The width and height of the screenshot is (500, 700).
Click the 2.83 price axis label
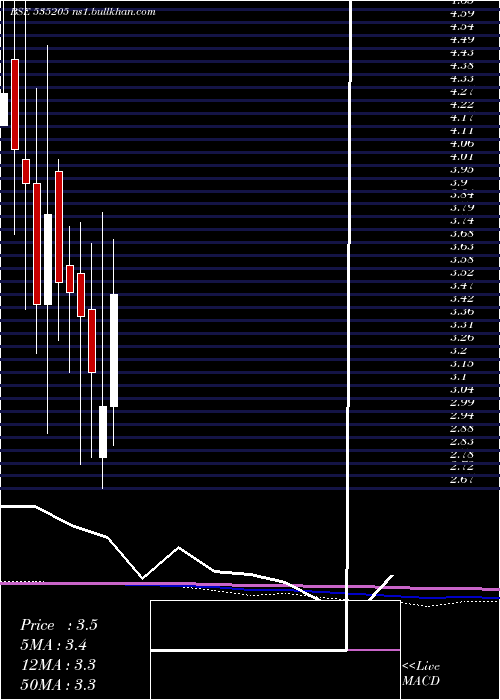click(x=462, y=441)
